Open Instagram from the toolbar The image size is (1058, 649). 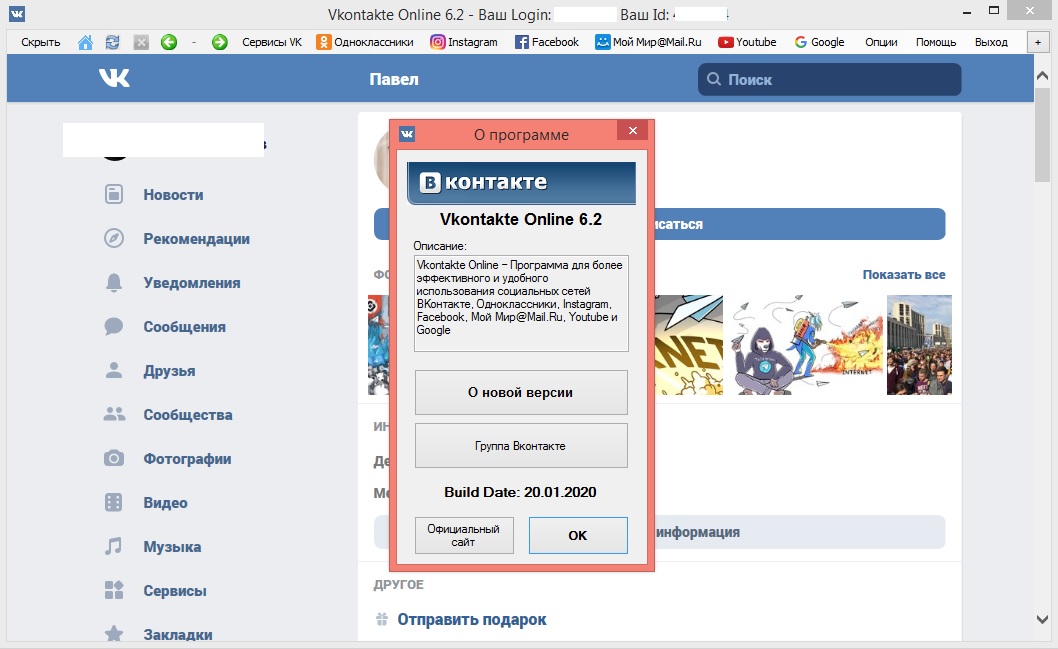pyautogui.click(x=464, y=42)
